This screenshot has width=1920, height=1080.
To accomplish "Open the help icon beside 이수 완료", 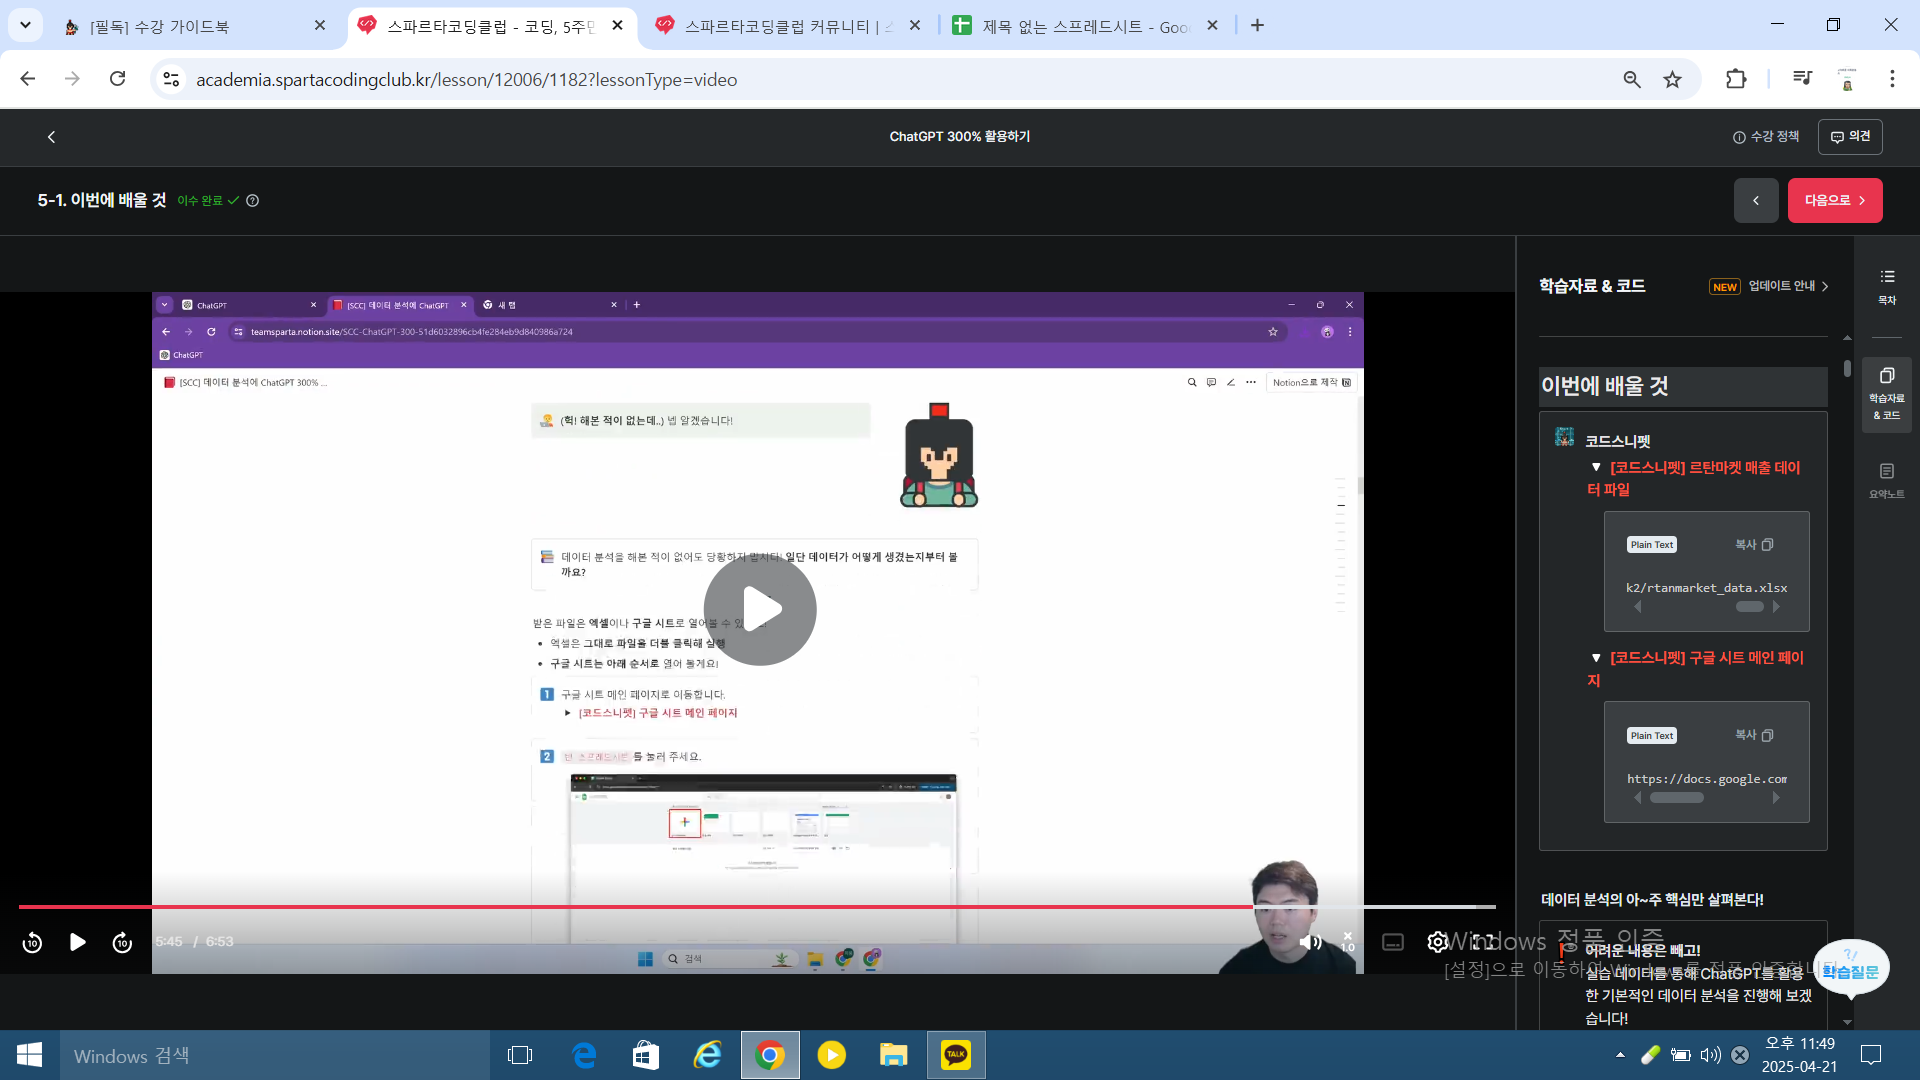I will click(x=253, y=201).
